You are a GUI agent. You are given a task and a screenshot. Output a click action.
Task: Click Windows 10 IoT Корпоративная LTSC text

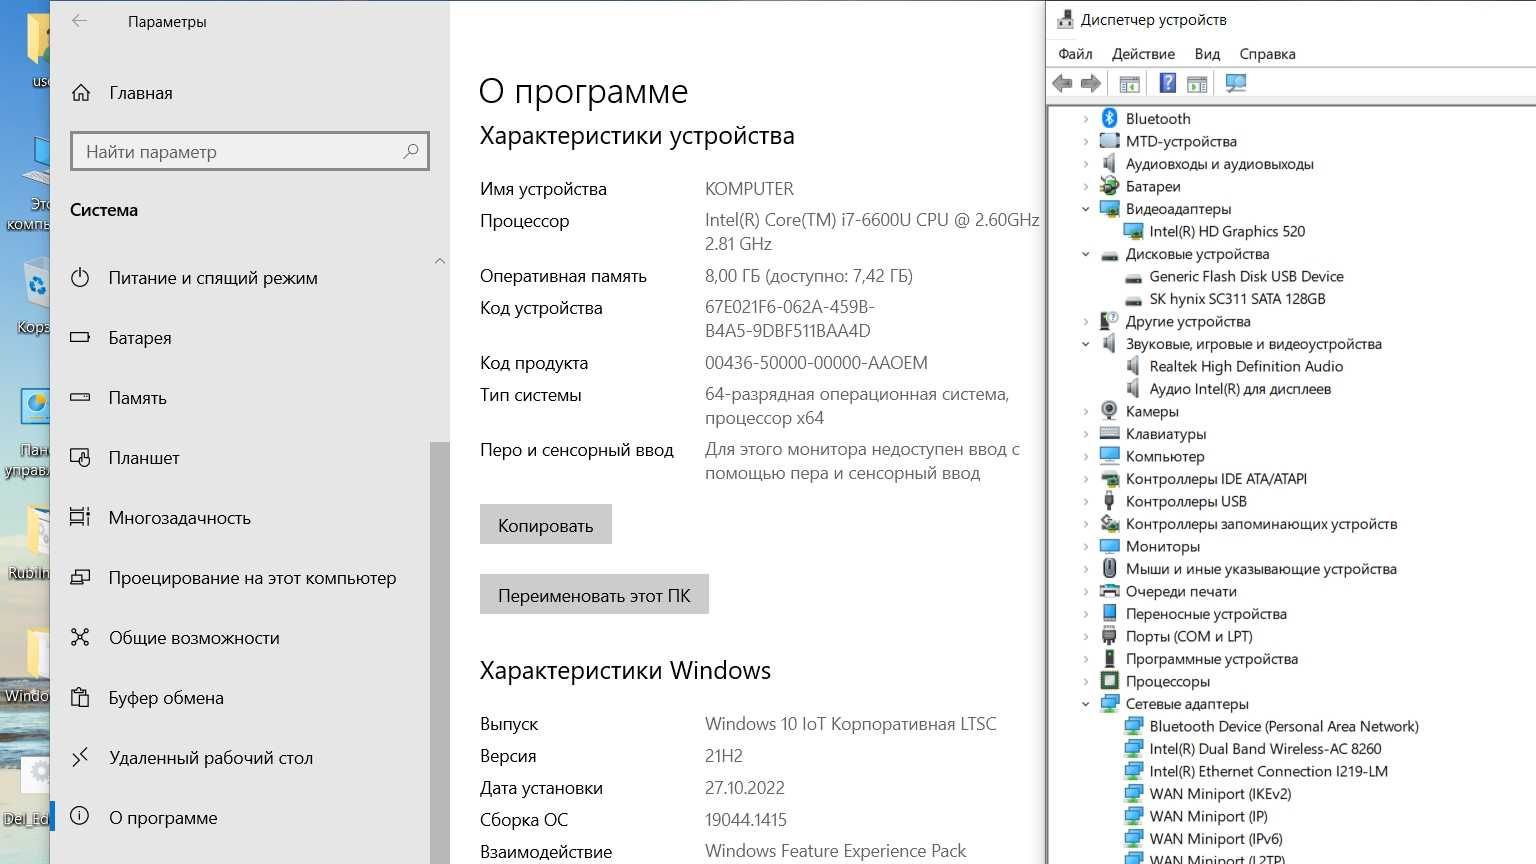[x=851, y=724]
